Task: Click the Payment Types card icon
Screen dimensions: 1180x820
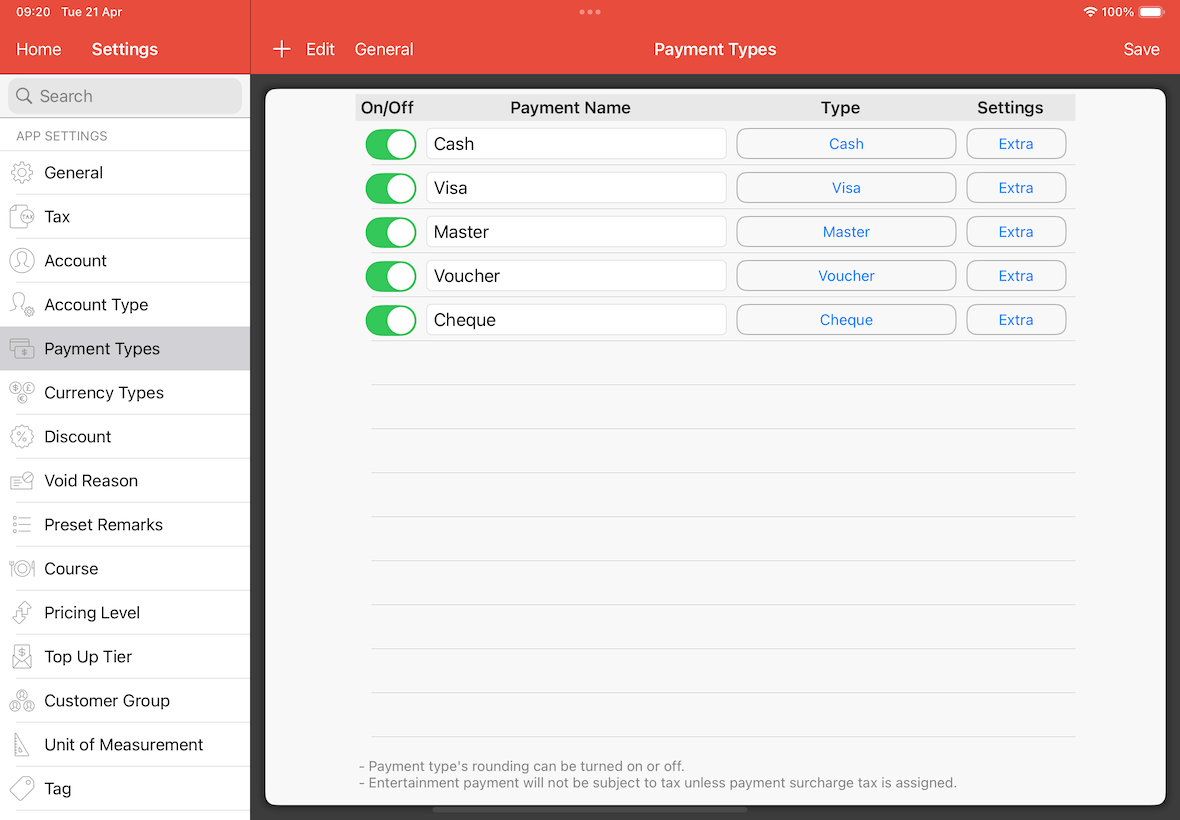Action: (x=22, y=348)
